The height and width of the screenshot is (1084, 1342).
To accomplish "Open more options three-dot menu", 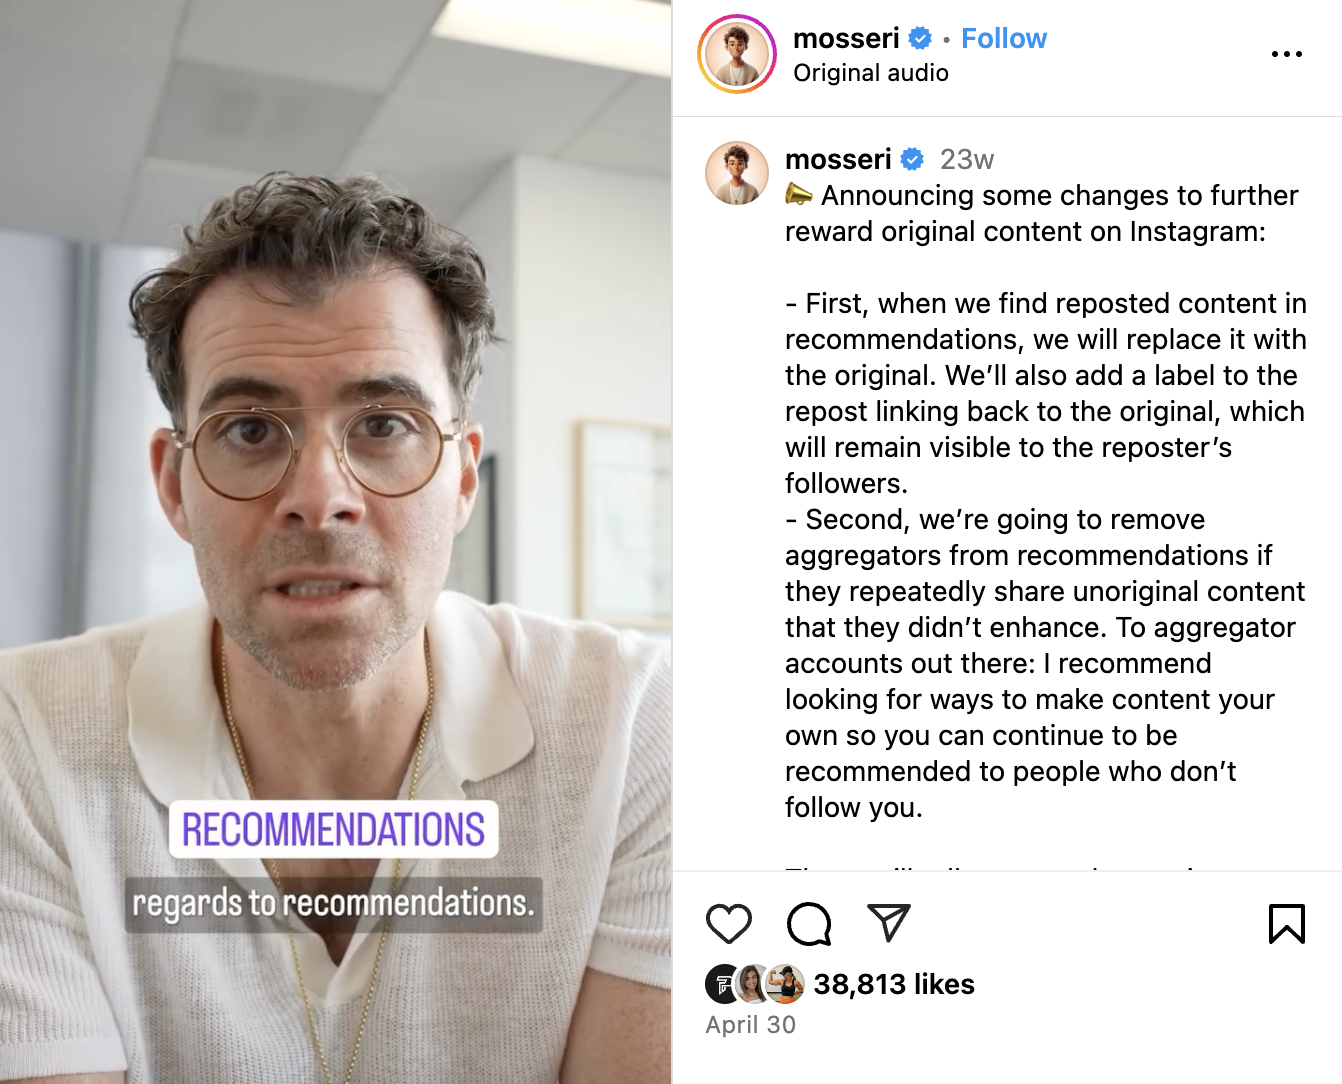I will pyautogui.click(x=1287, y=54).
